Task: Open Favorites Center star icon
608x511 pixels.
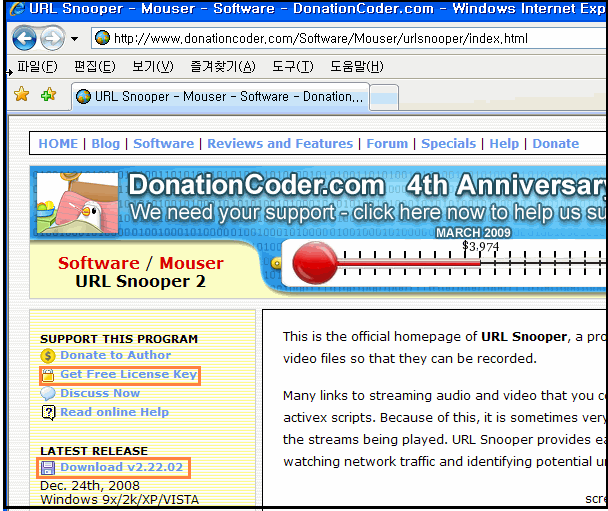Action: pos(22,94)
